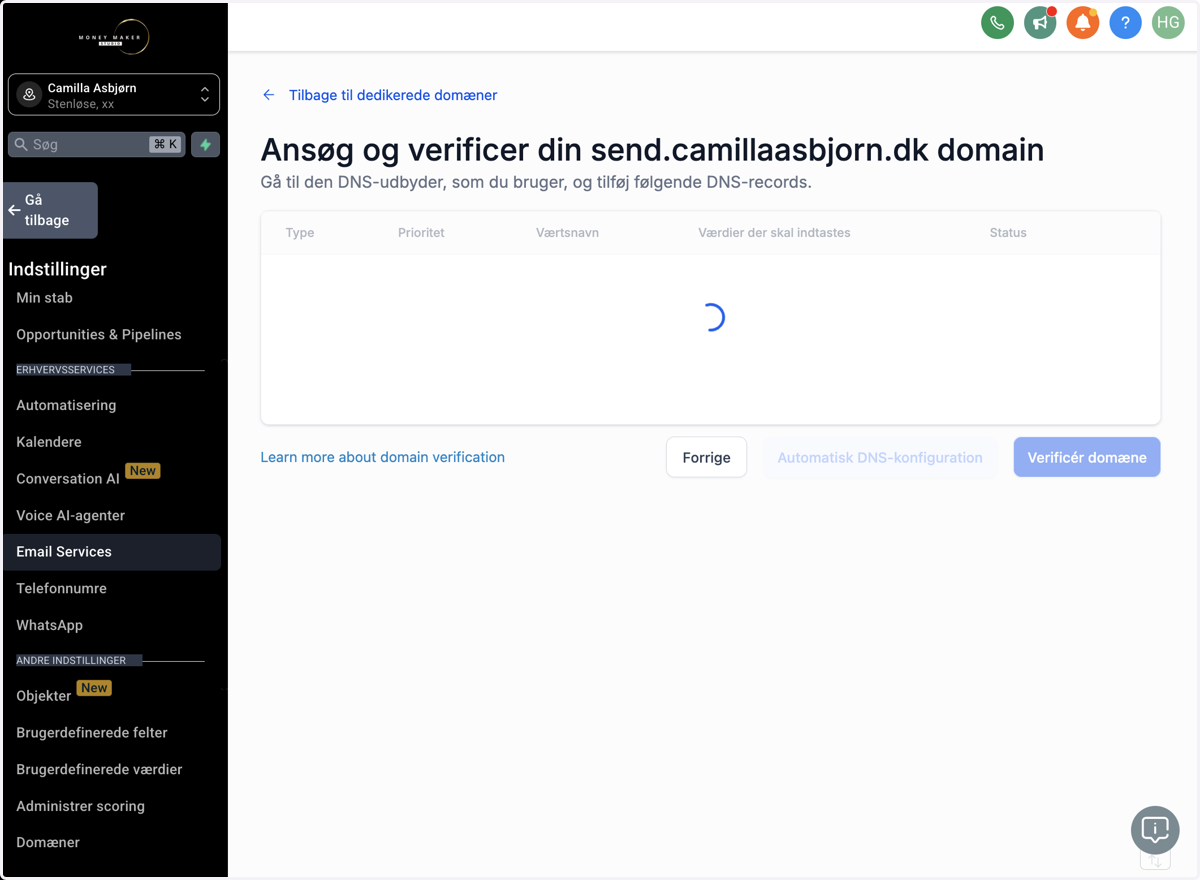Open Opportunities & Pipelines settings
1200x880 pixels.
click(99, 334)
